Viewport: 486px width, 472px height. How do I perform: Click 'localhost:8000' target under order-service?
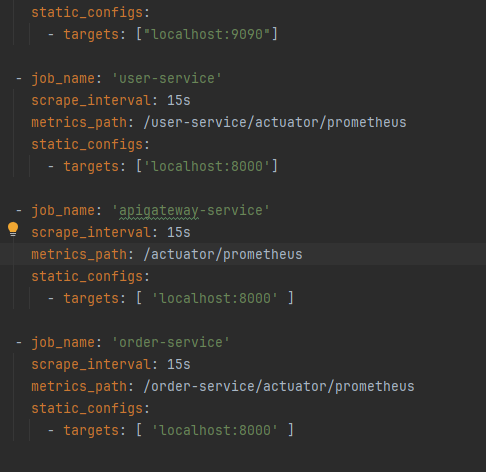click(215, 430)
